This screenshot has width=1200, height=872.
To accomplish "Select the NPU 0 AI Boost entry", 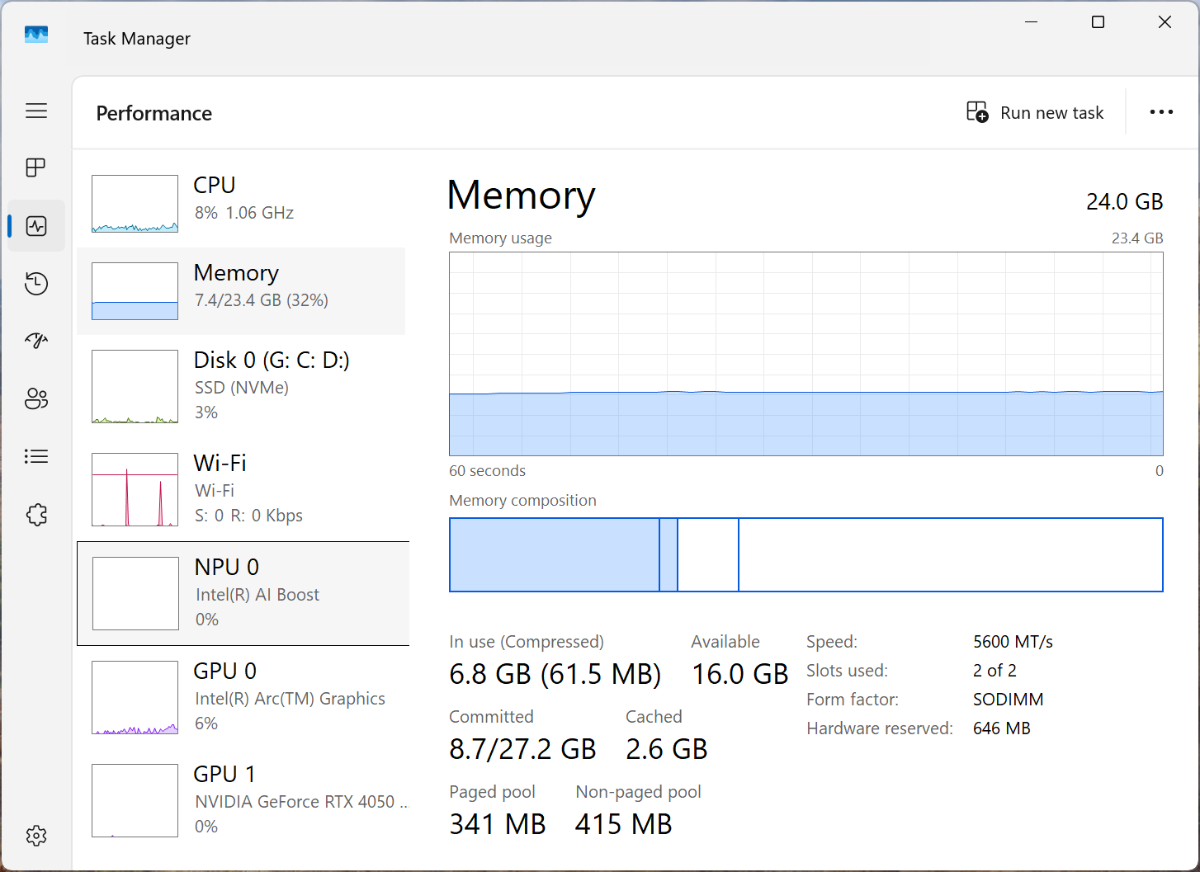I will pyautogui.click(x=242, y=593).
